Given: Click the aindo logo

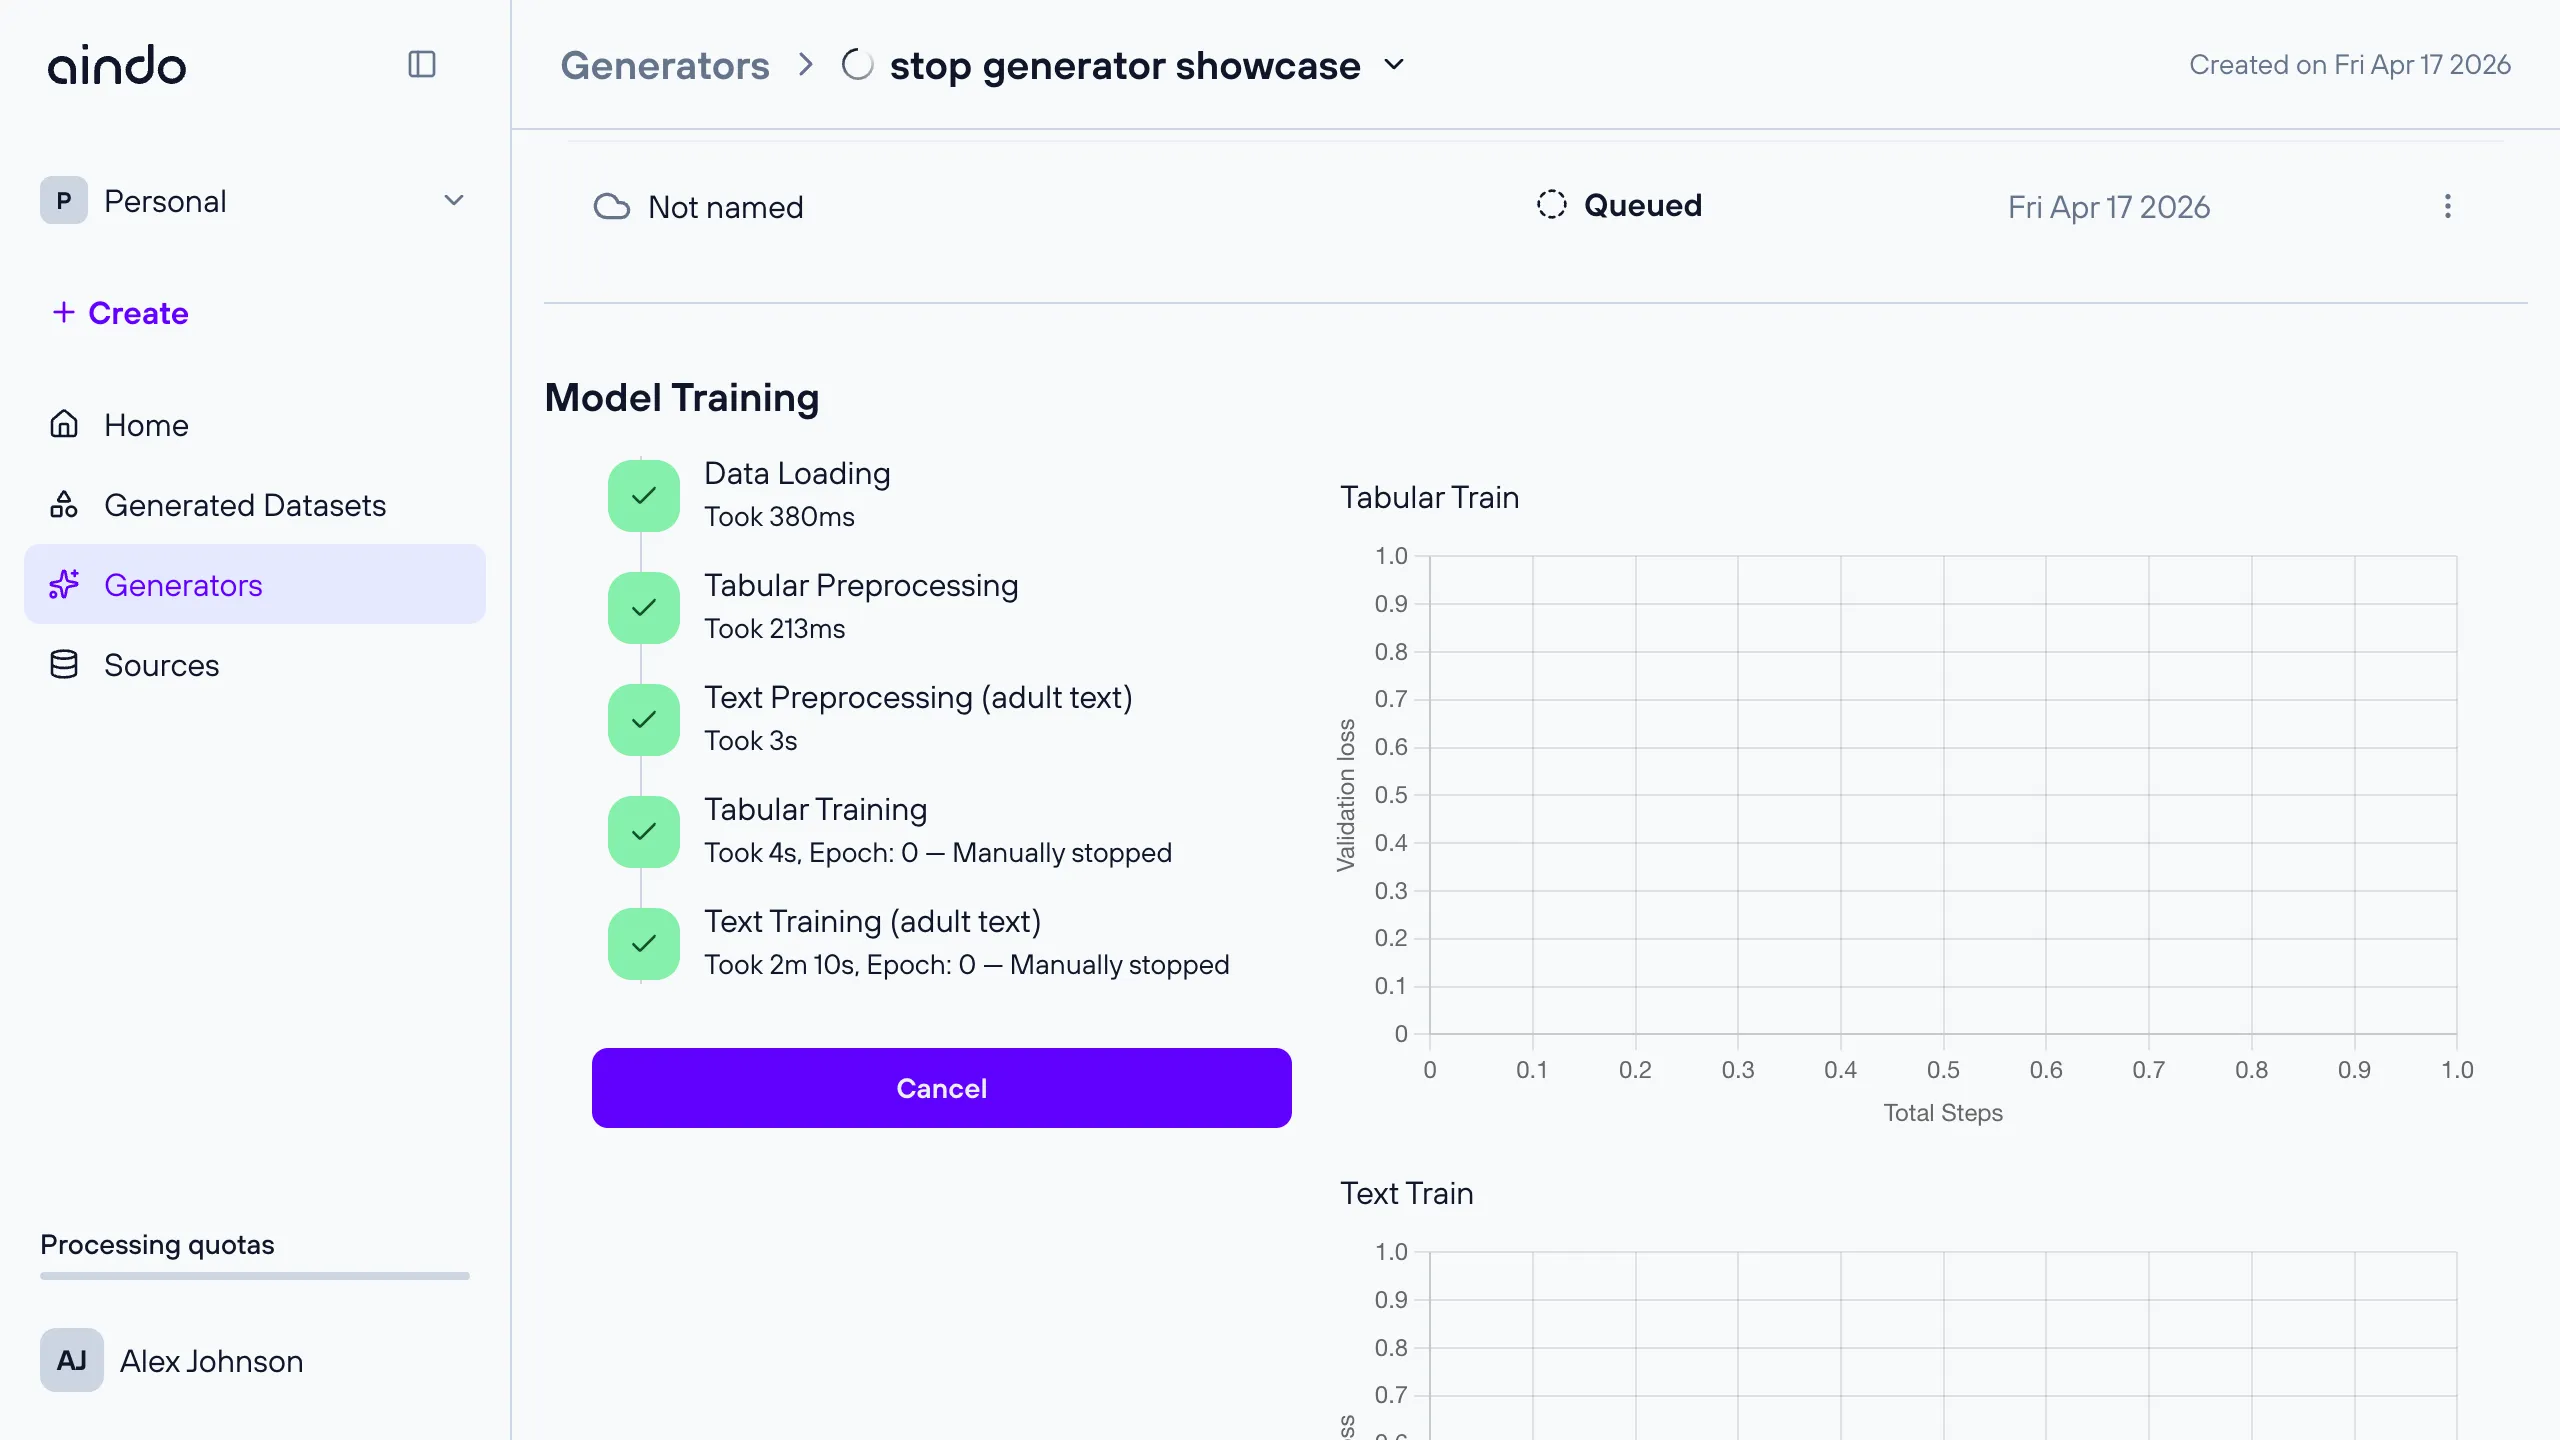Looking at the screenshot, I should pos(117,65).
